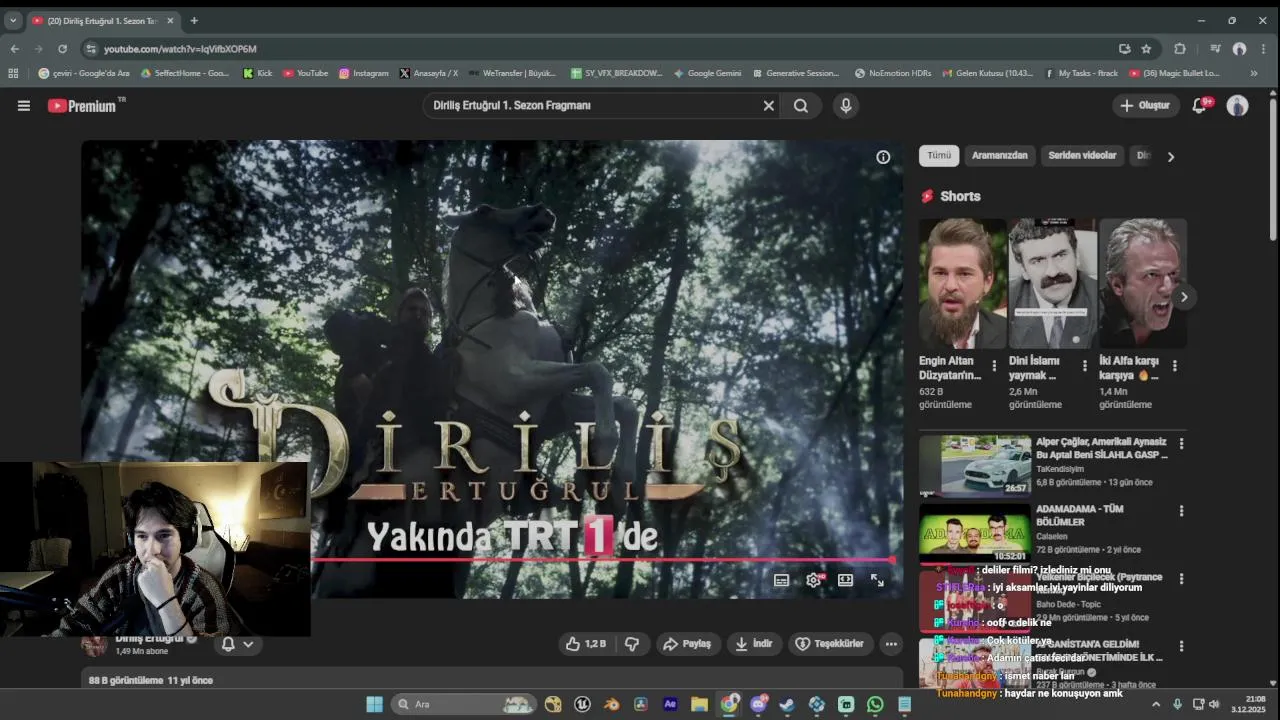Open Kick bookmark
Viewport: 1280px width, 720px height.
point(257,73)
